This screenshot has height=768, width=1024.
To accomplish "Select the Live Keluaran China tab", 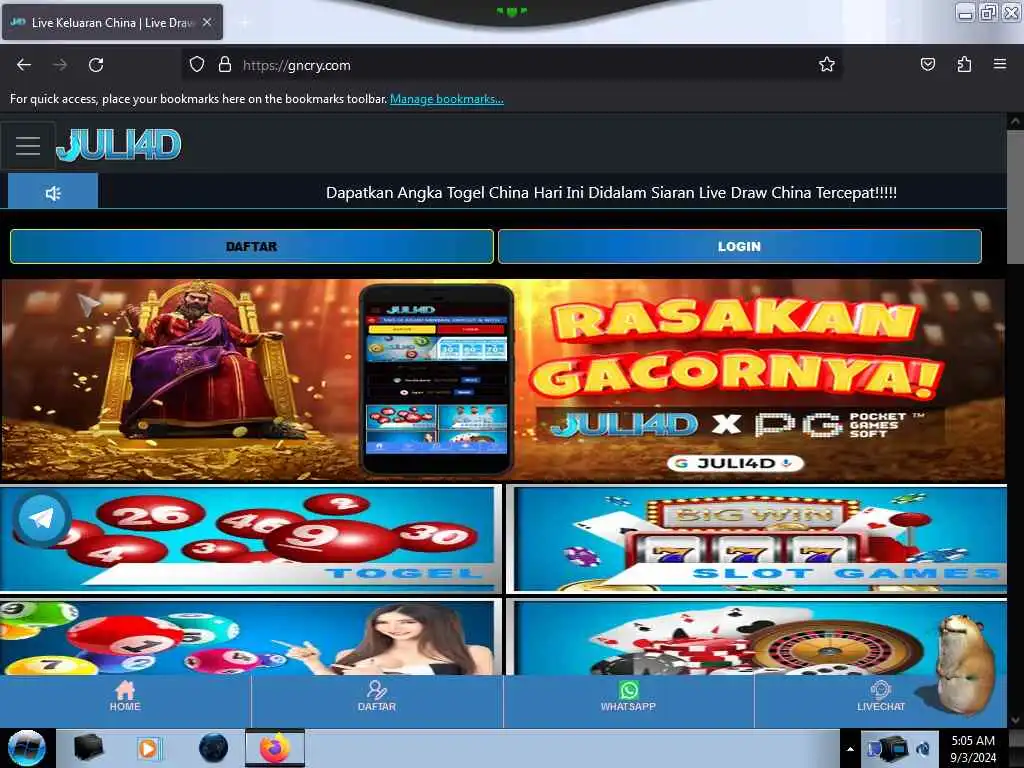I will click(x=112, y=22).
